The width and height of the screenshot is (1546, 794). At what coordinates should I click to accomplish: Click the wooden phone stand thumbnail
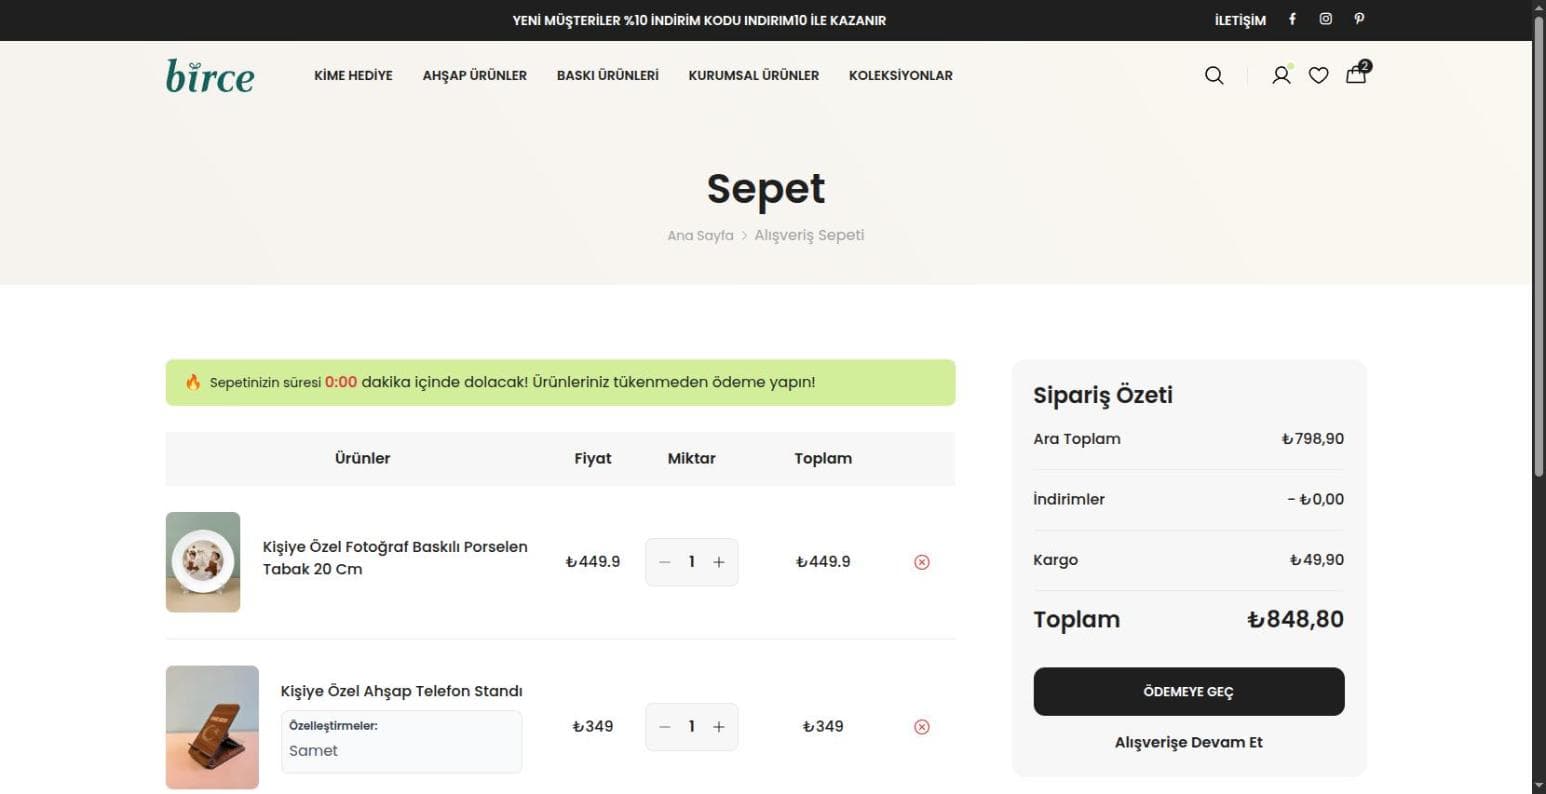coord(212,727)
